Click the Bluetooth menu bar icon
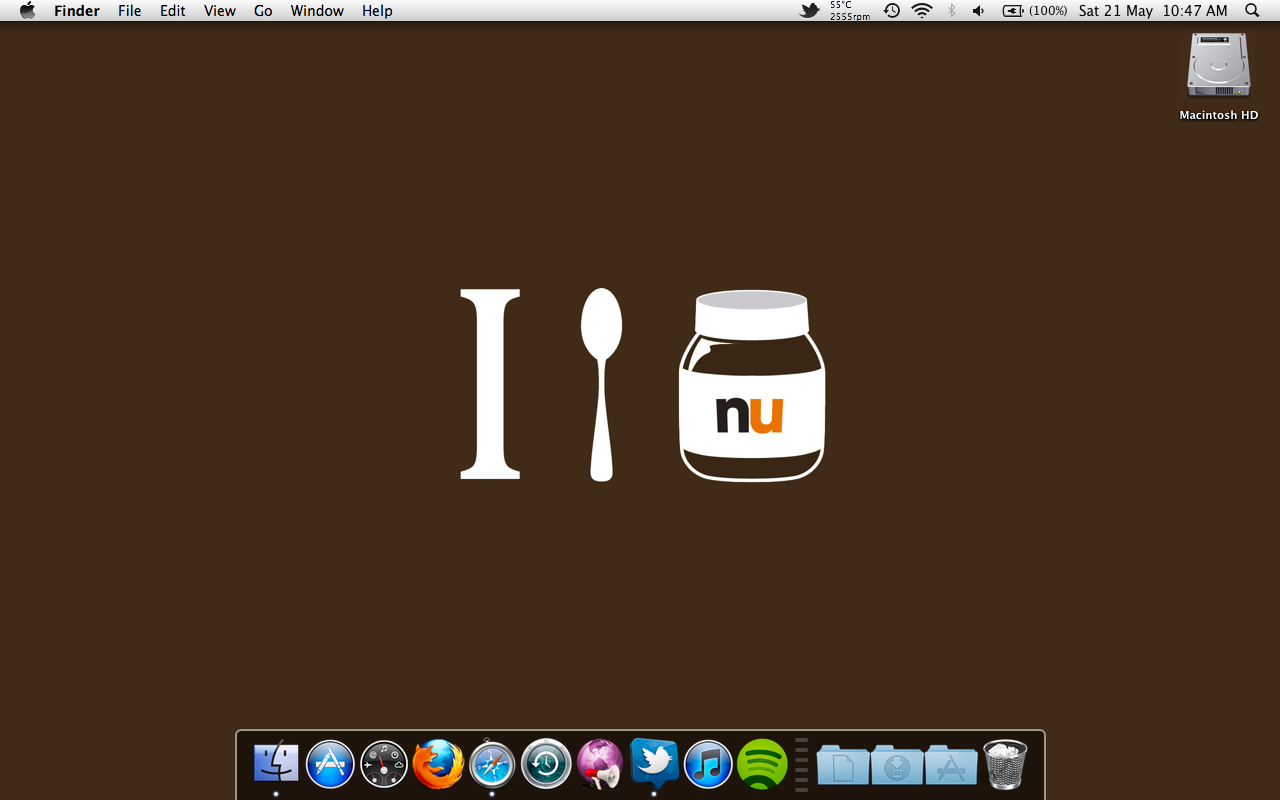This screenshot has width=1280, height=800. coord(951,11)
